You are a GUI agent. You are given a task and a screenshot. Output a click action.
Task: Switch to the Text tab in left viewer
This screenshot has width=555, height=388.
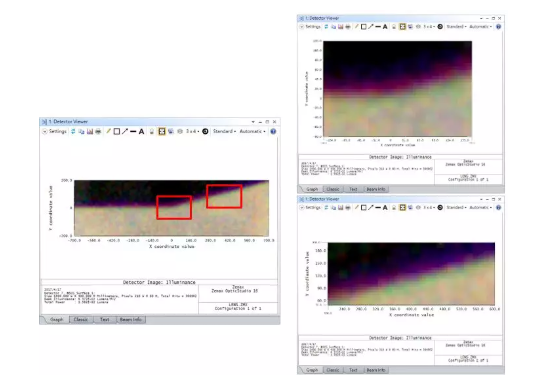click(x=104, y=319)
